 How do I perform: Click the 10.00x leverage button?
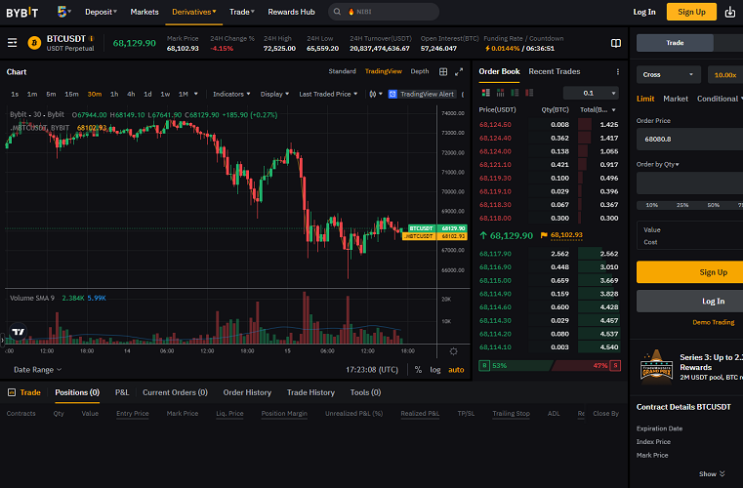pyautogui.click(x=725, y=74)
